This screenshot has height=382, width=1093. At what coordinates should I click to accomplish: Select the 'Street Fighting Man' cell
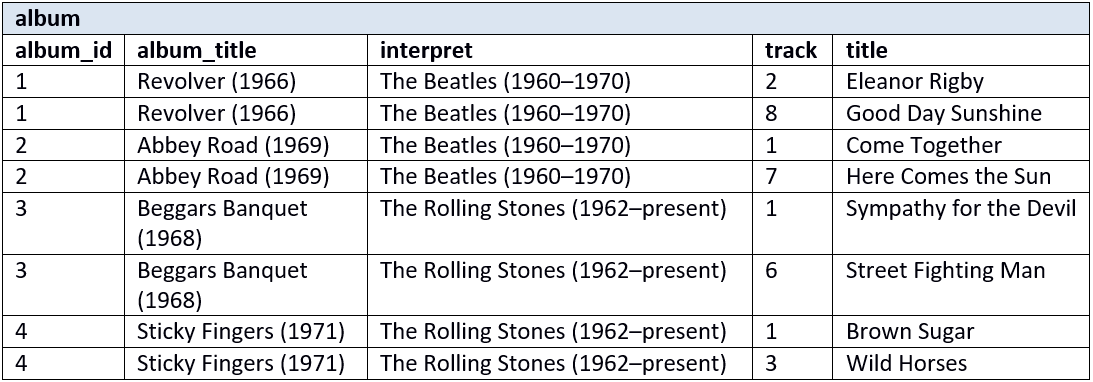tap(962, 285)
